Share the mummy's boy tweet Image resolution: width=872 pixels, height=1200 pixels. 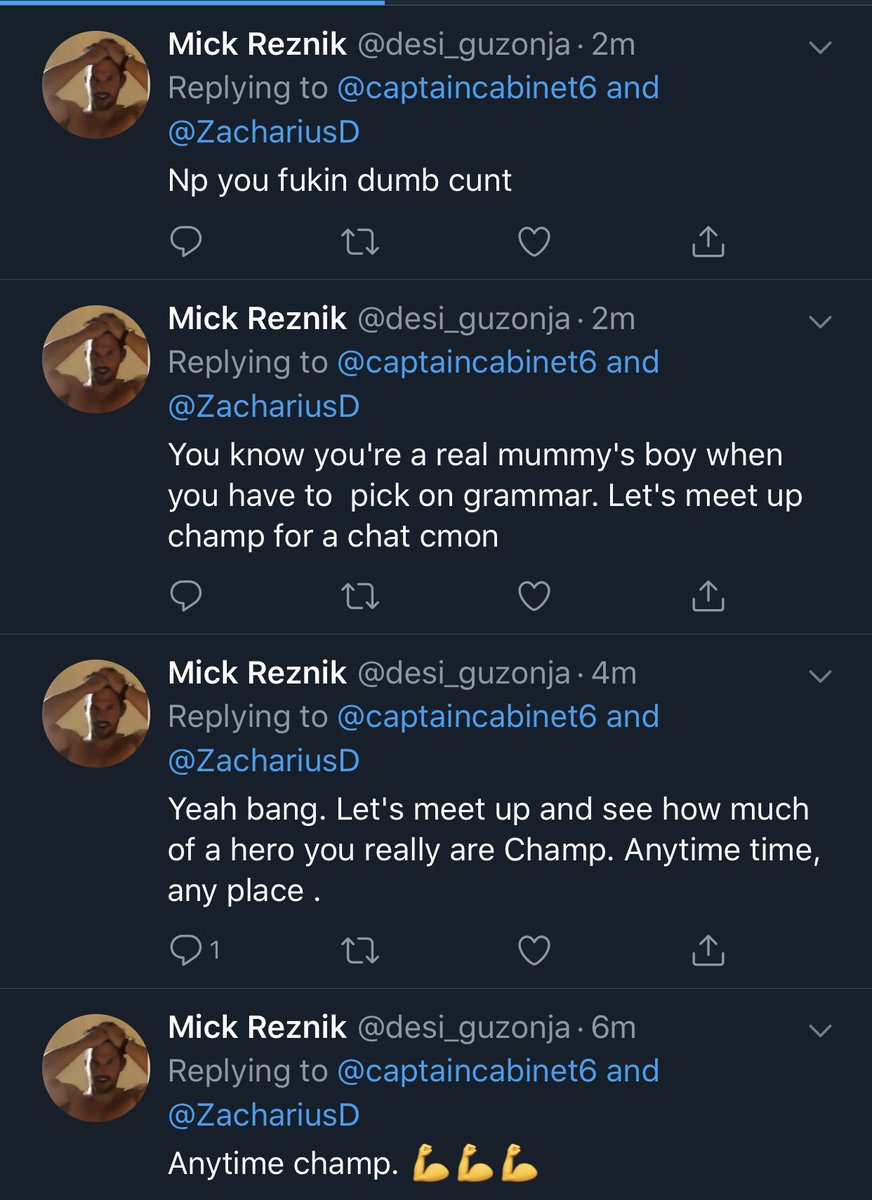pos(708,596)
